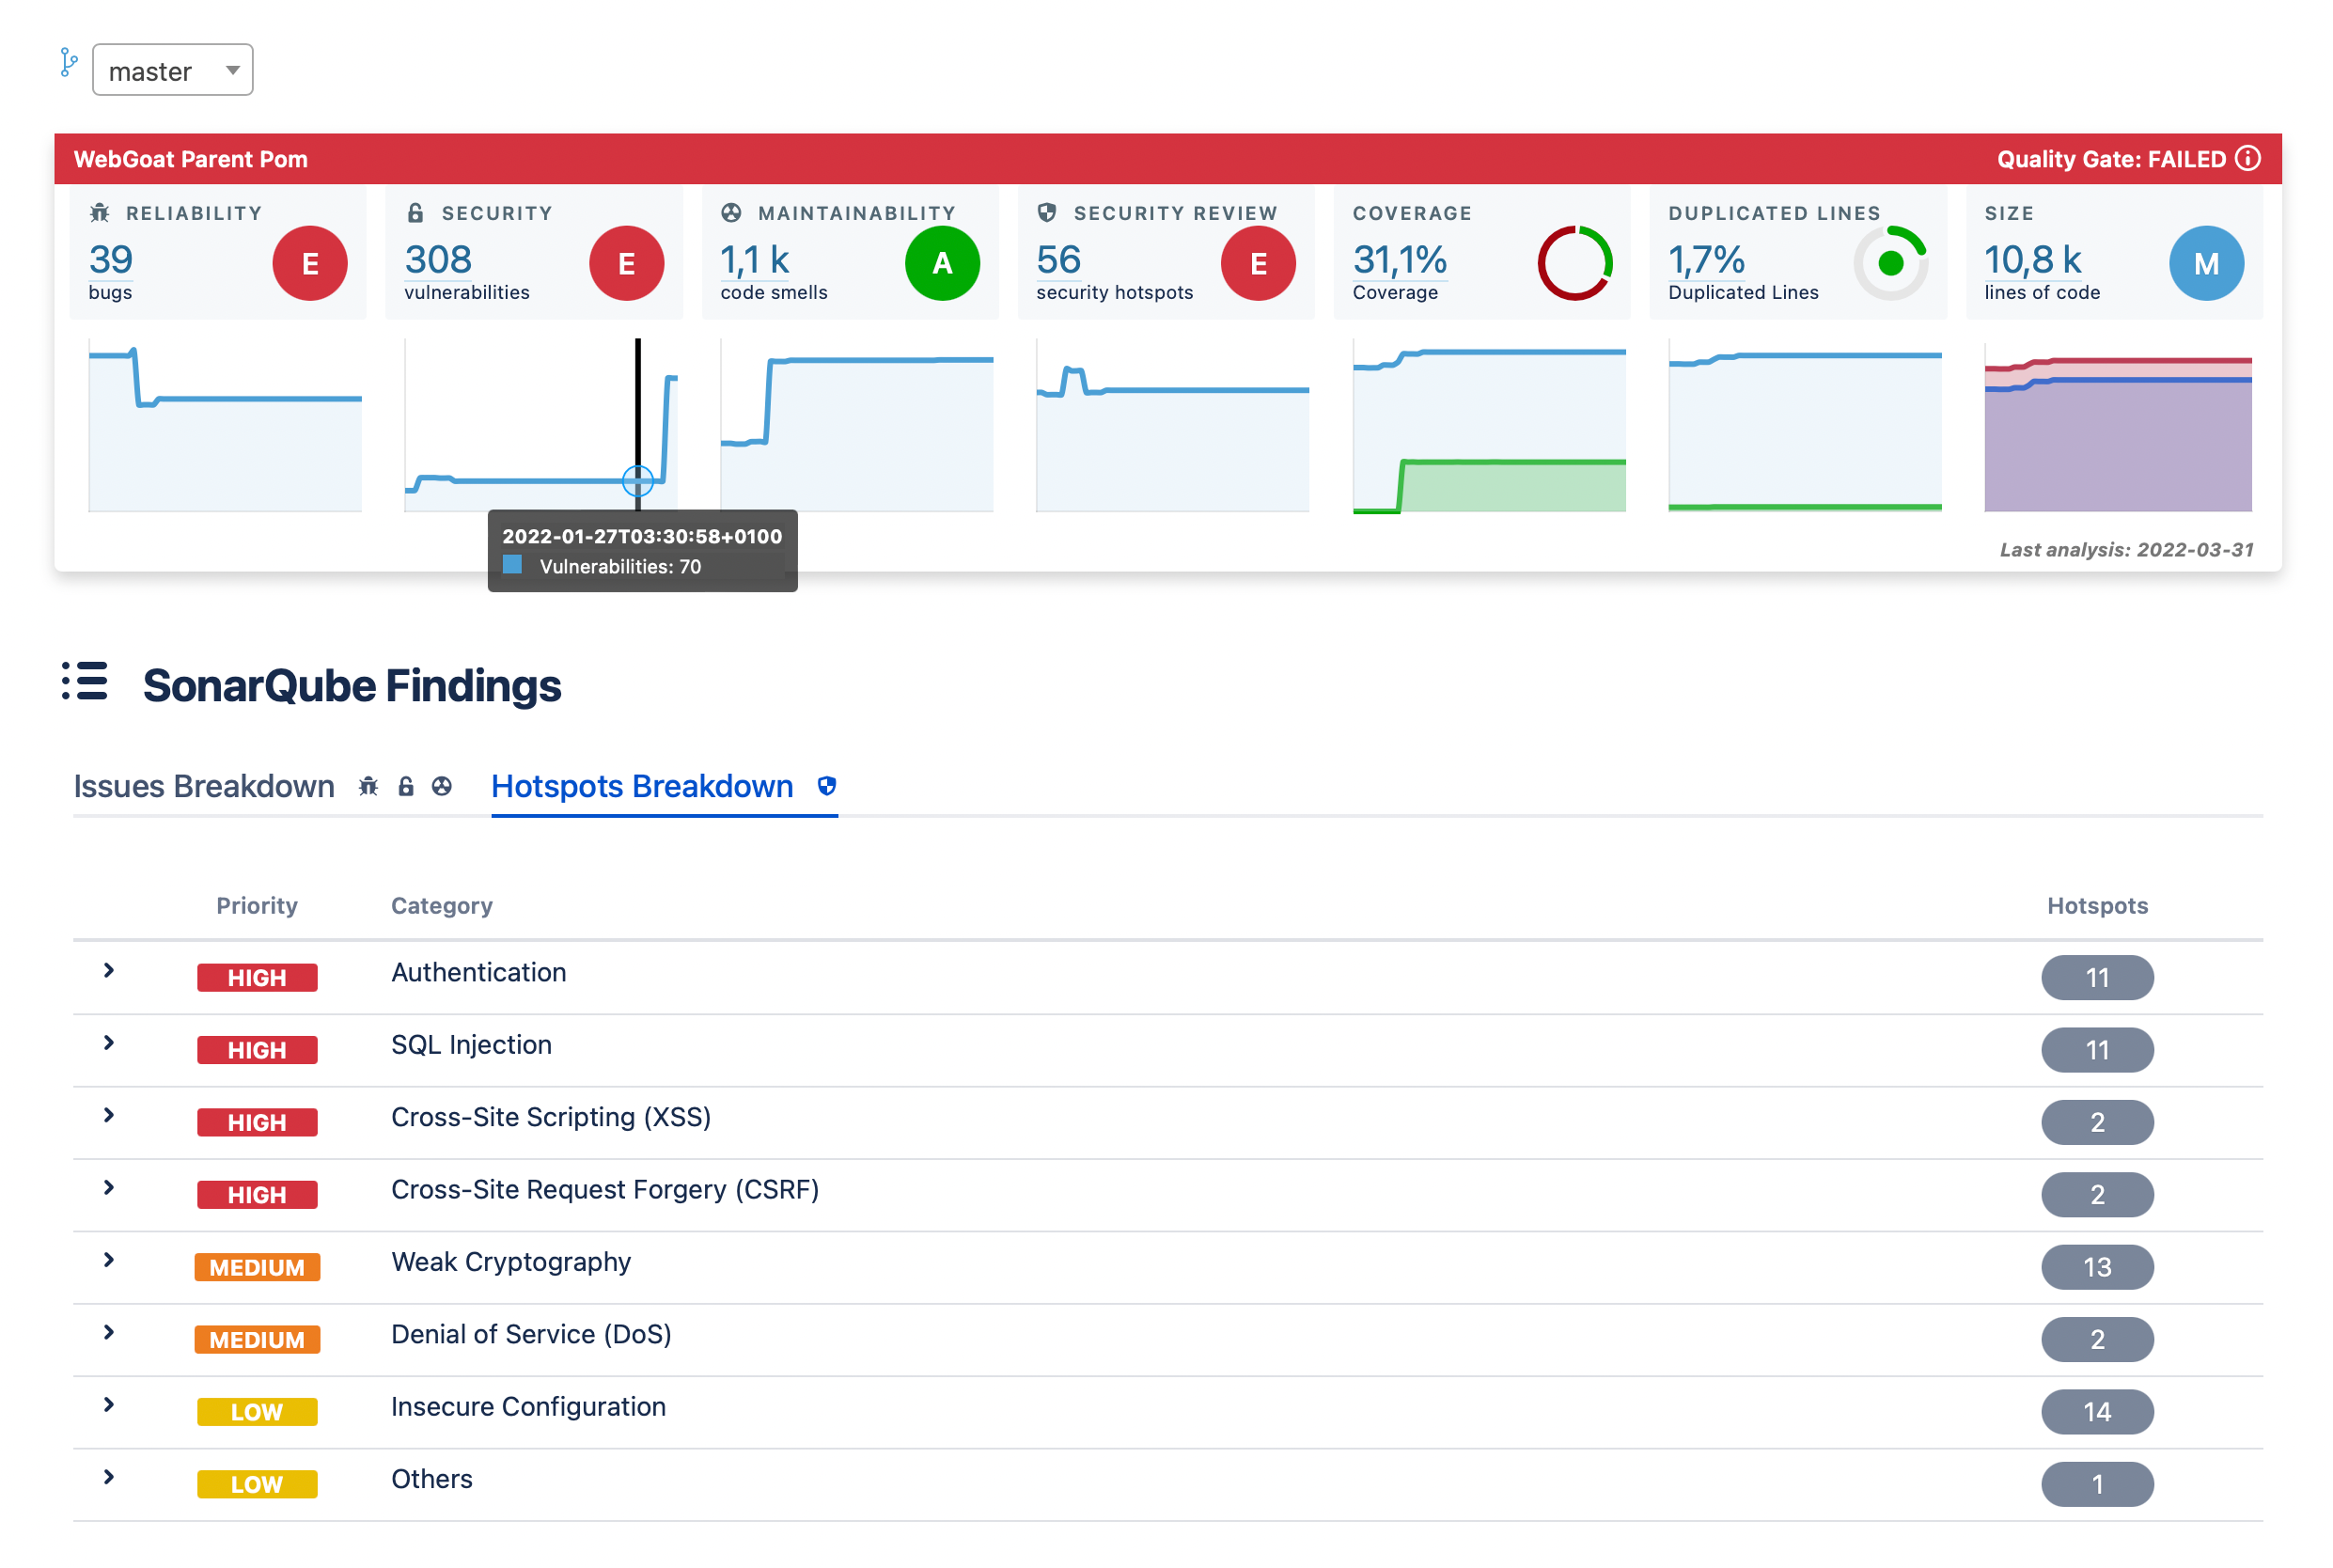Open the 1,1 k code smells link
2333x1568 pixels.
click(x=755, y=261)
